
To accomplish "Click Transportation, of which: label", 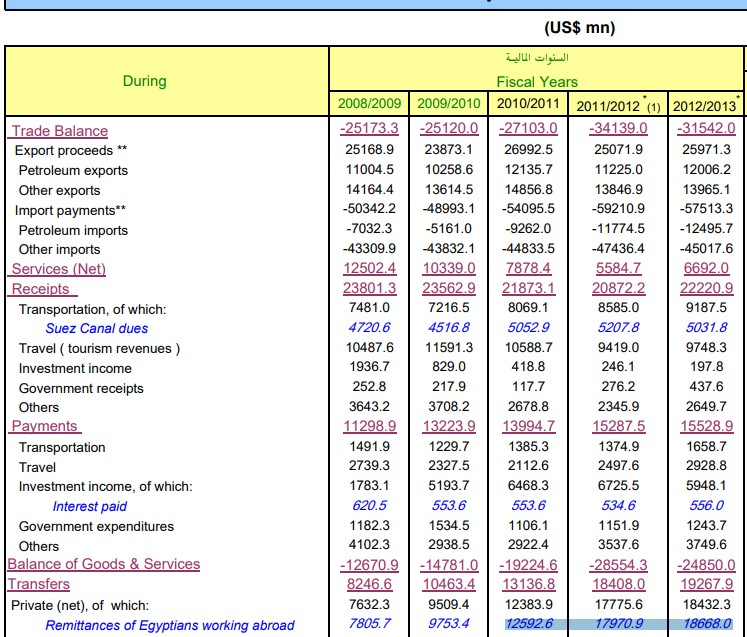I will pos(92,309).
